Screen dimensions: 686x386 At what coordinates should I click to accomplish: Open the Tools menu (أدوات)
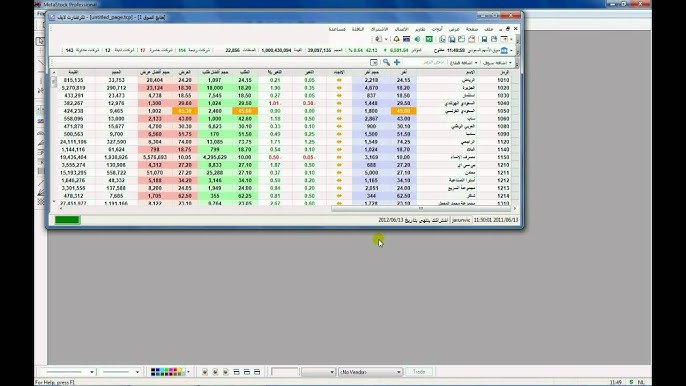pos(437,29)
